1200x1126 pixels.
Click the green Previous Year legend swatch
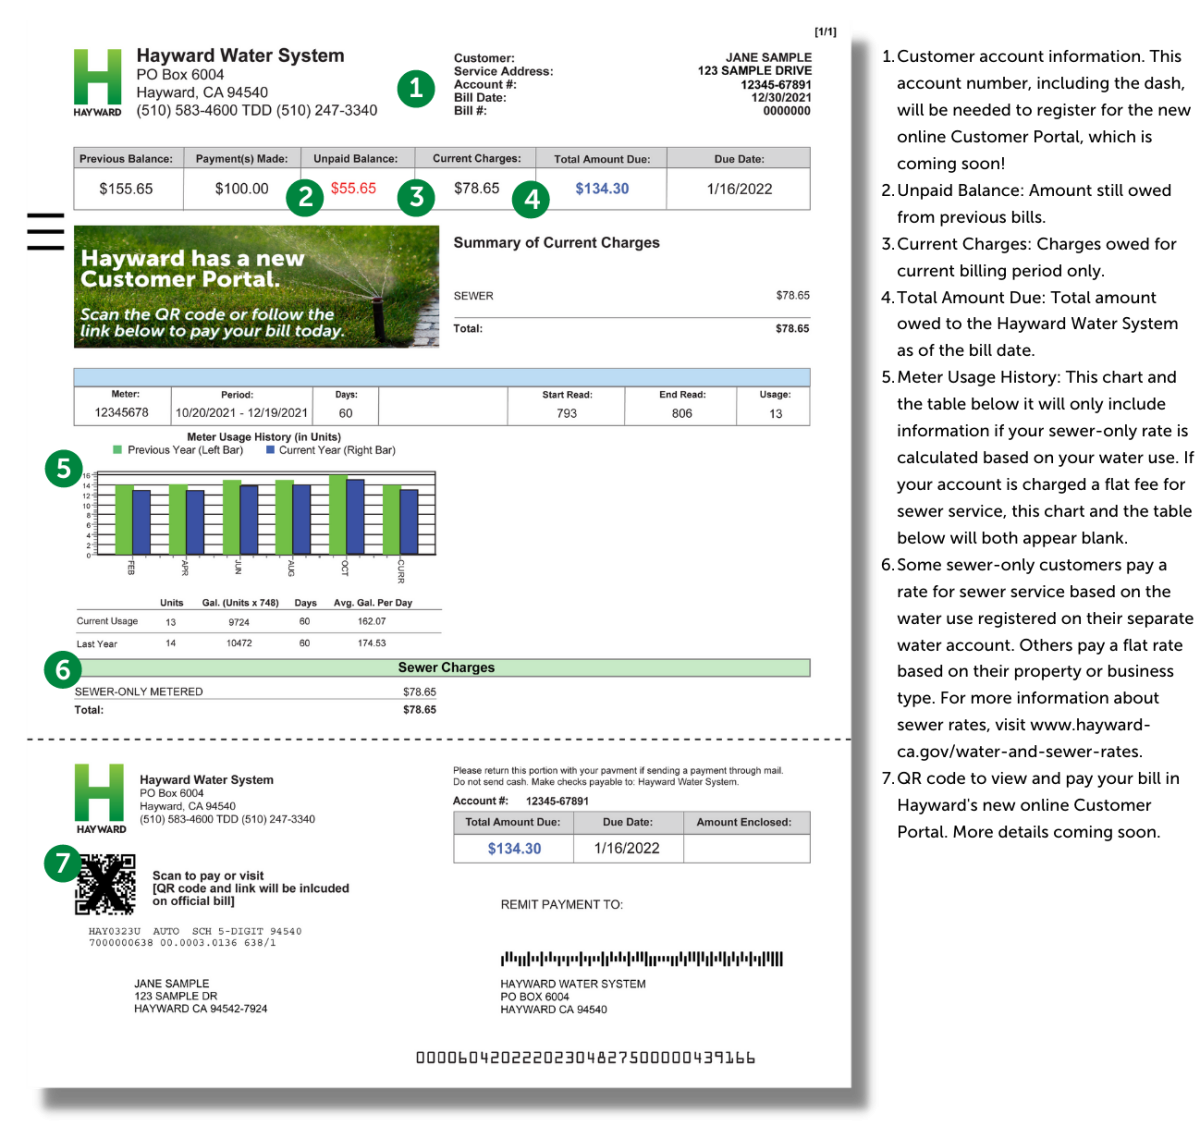(x=118, y=450)
